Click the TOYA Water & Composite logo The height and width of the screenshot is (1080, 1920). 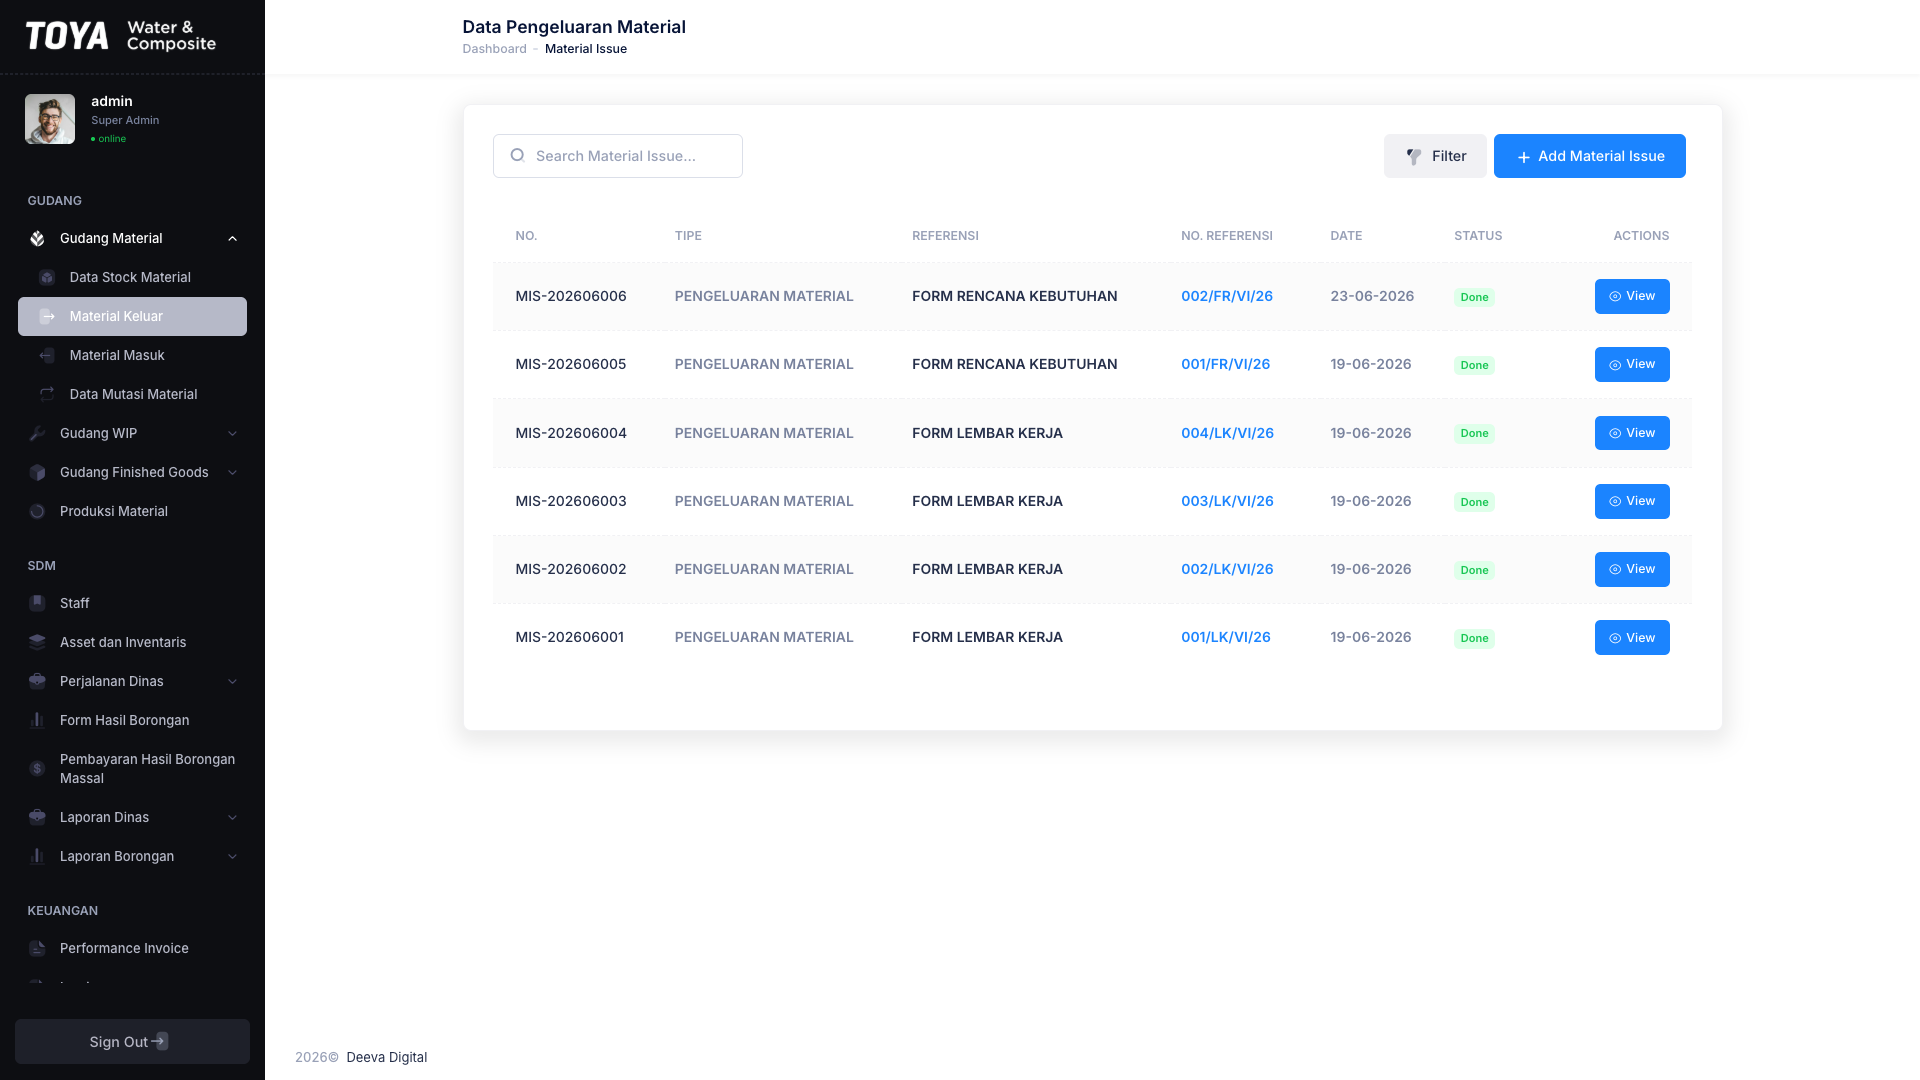point(121,36)
